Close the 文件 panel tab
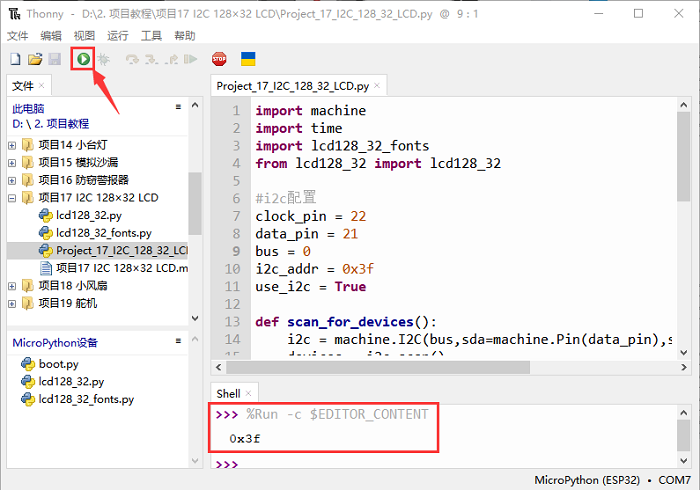Screen dimensions: 700x490 pyautogui.click(x=45, y=86)
